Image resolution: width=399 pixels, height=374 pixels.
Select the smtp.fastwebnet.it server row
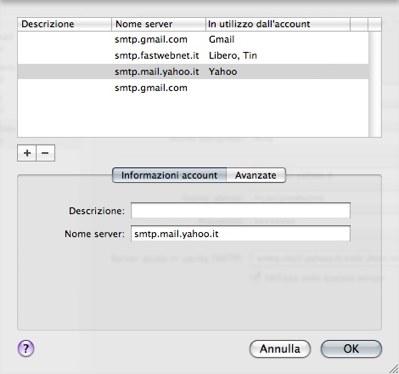coord(193,56)
